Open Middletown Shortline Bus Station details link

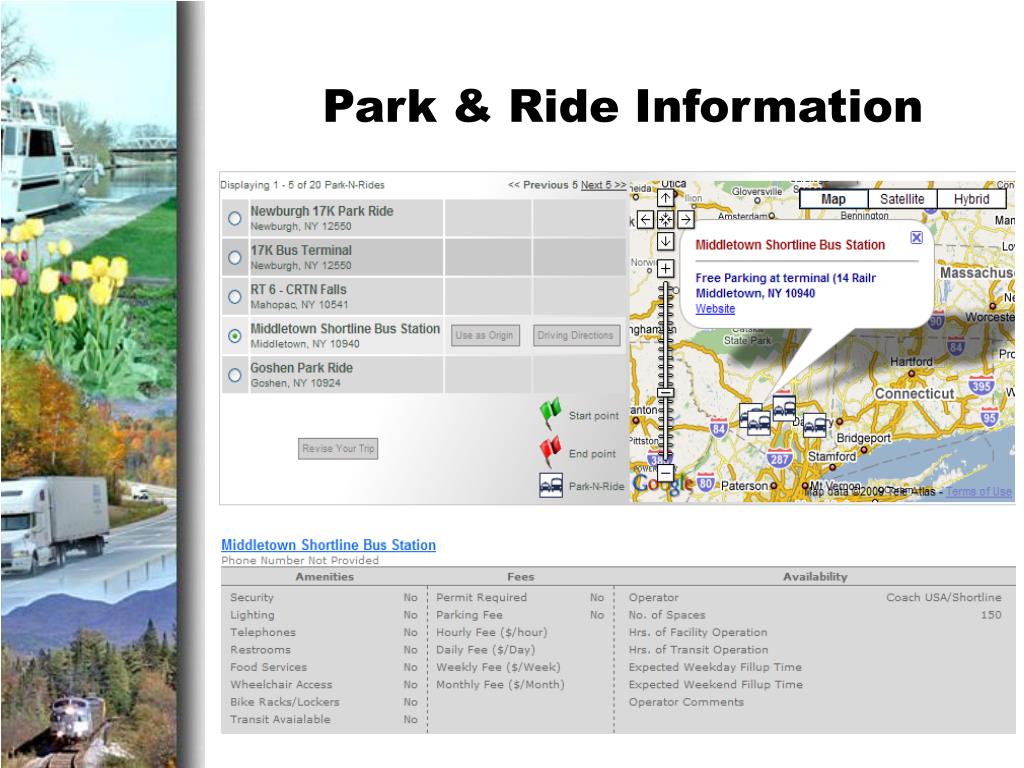(328, 545)
